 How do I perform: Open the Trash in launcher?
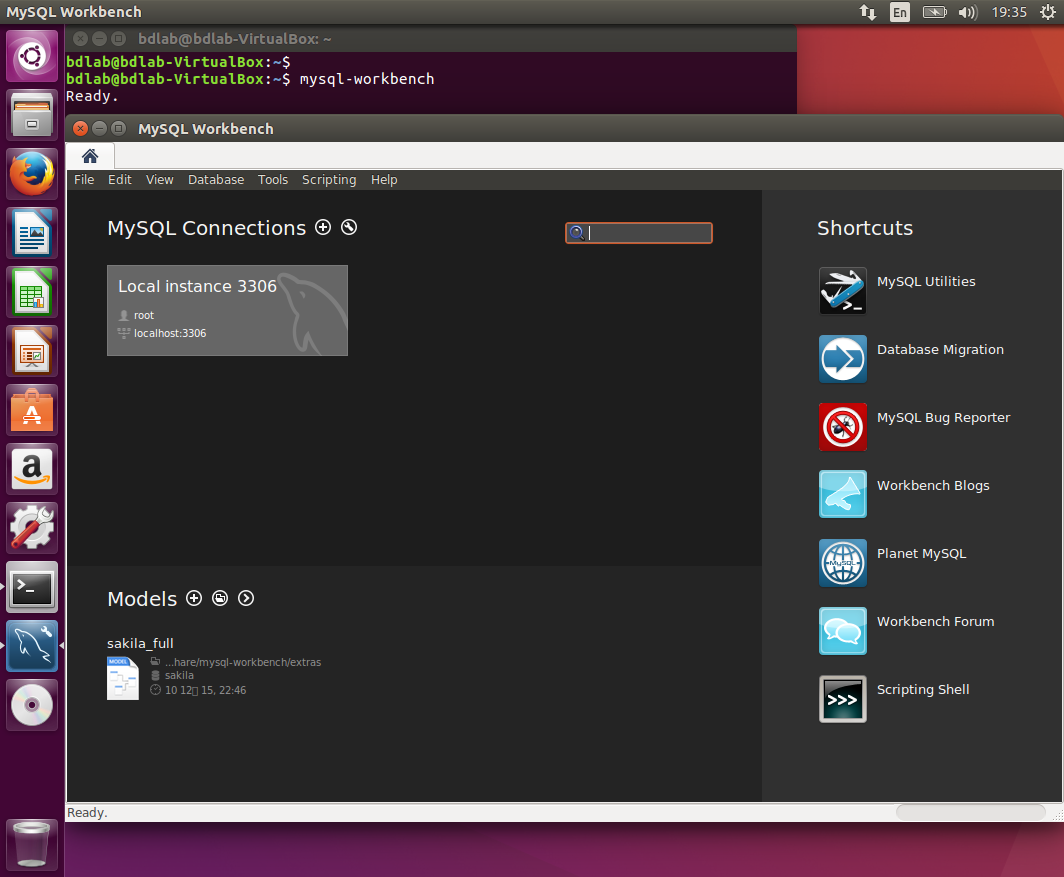(32, 844)
